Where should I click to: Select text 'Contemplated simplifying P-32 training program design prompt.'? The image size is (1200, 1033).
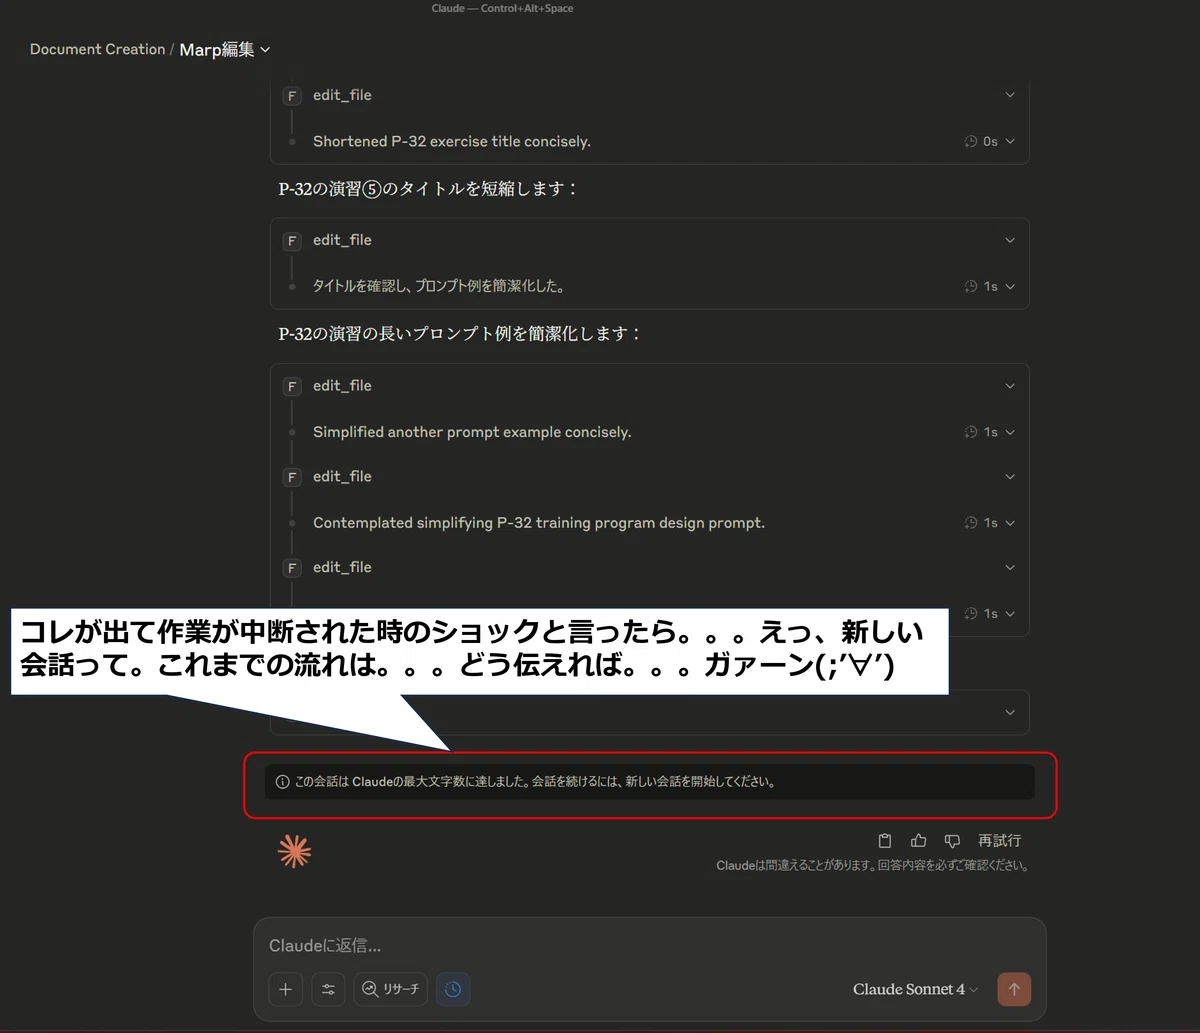pyautogui.click(x=539, y=523)
